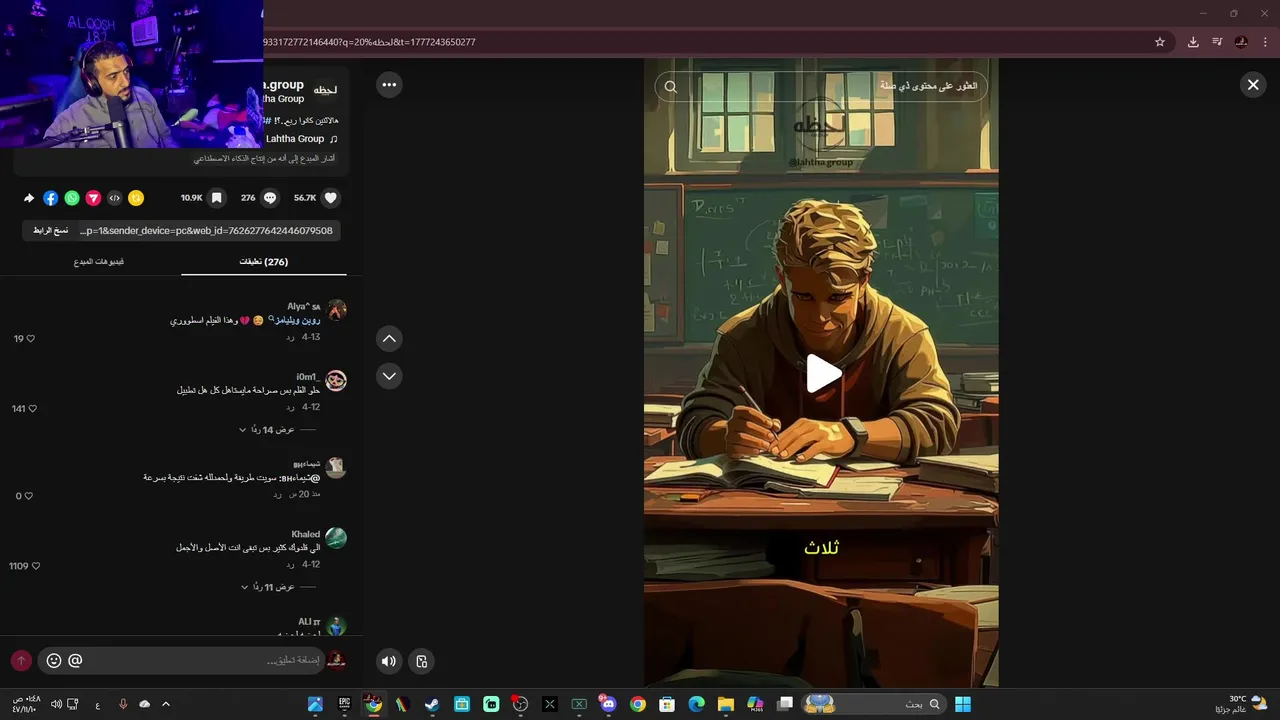Open more share options arrow
Screen dimensions: 1280x720
pyautogui.click(x=29, y=198)
